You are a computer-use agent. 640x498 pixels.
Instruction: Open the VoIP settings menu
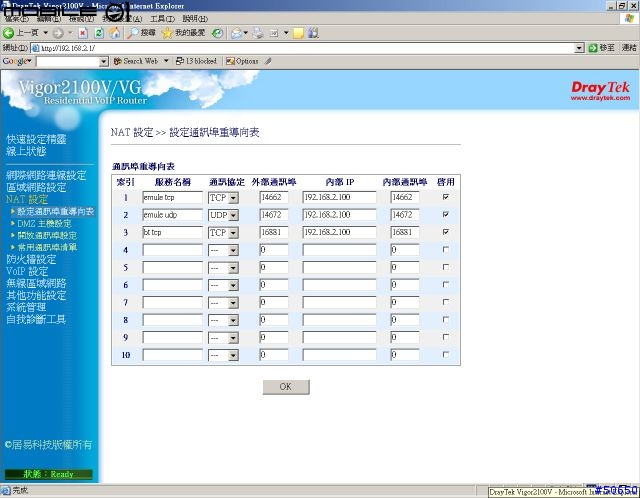coord(27,271)
